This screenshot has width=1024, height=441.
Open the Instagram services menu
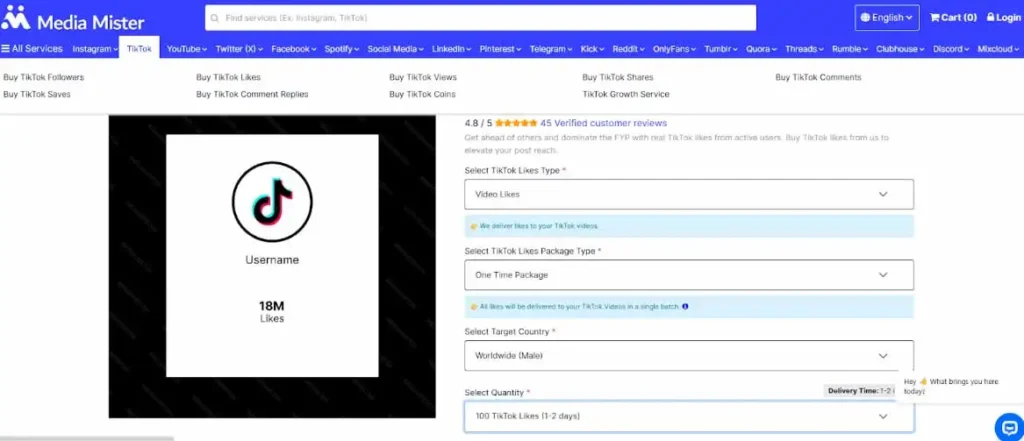(x=95, y=49)
